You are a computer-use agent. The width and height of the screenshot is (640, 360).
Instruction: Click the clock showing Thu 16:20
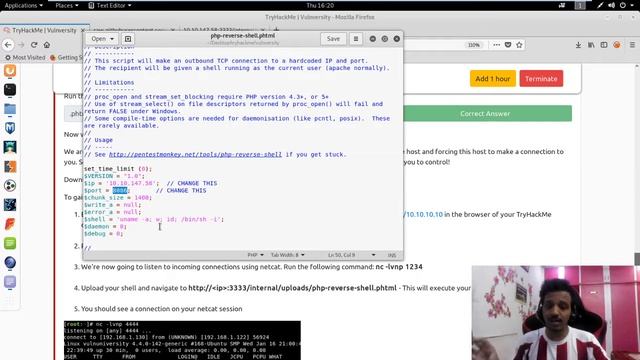pos(320,5)
